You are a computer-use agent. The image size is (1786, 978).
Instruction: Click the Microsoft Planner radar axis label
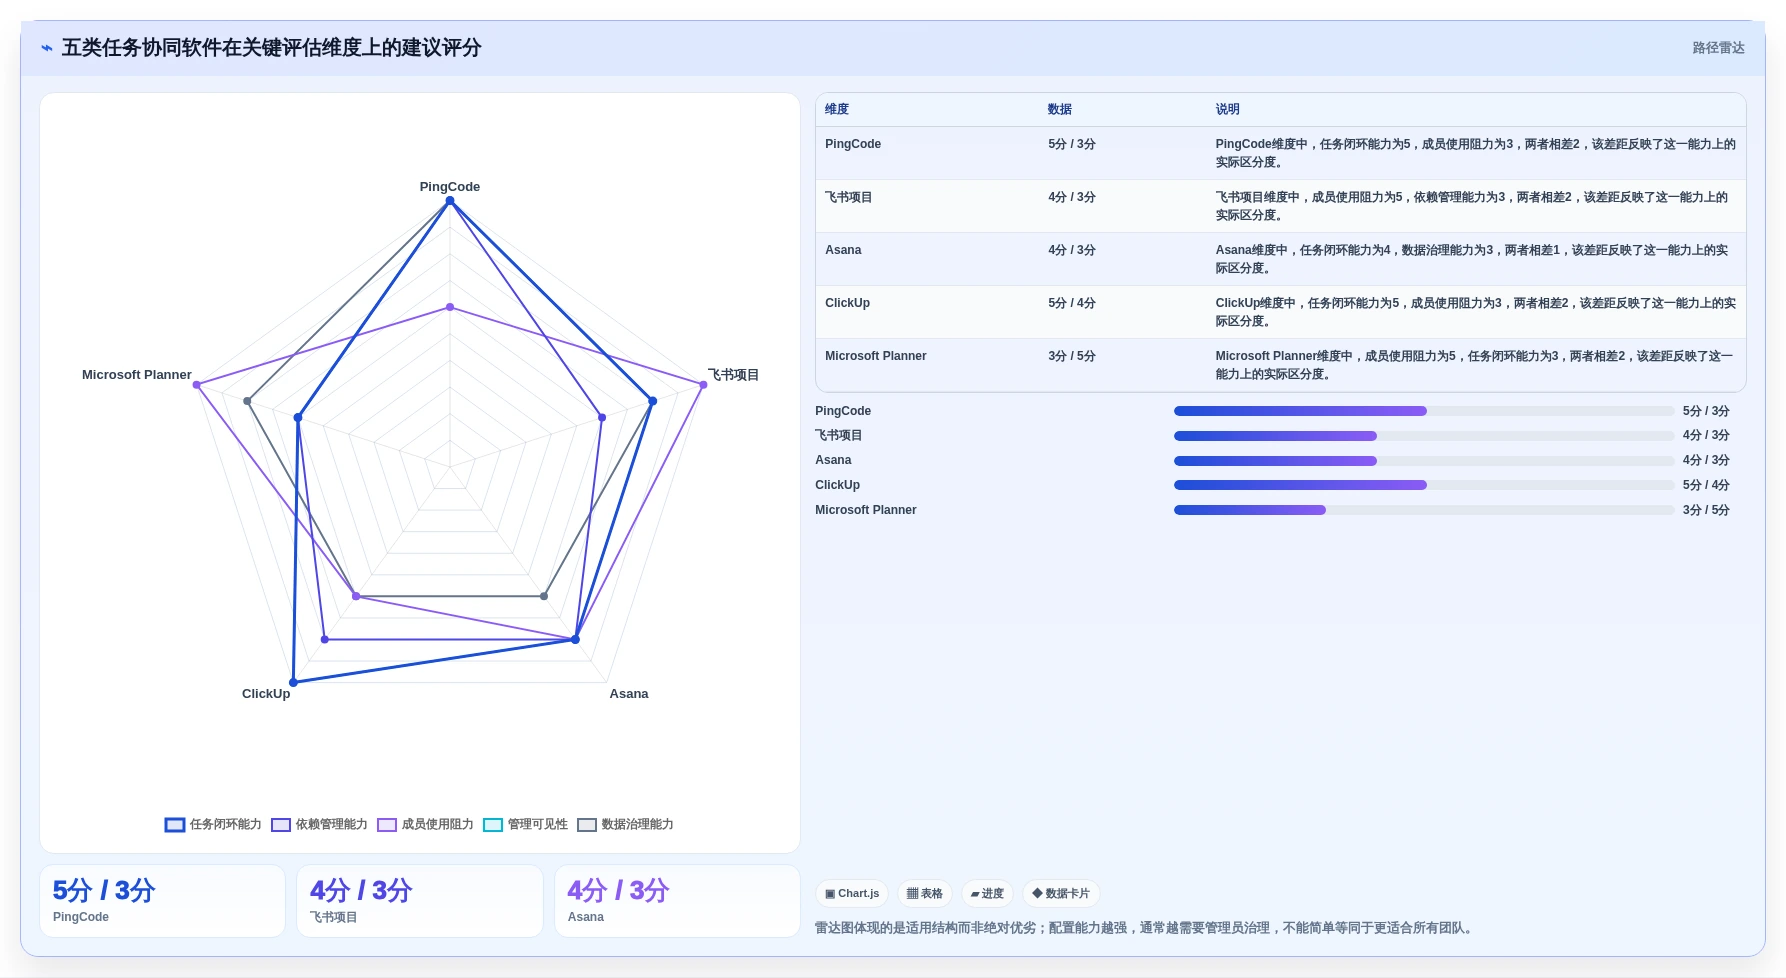[x=137, y=375]
